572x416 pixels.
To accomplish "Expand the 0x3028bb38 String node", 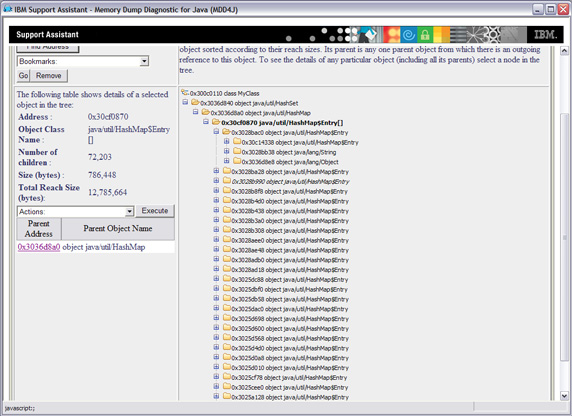I will [x=227, y=151].
